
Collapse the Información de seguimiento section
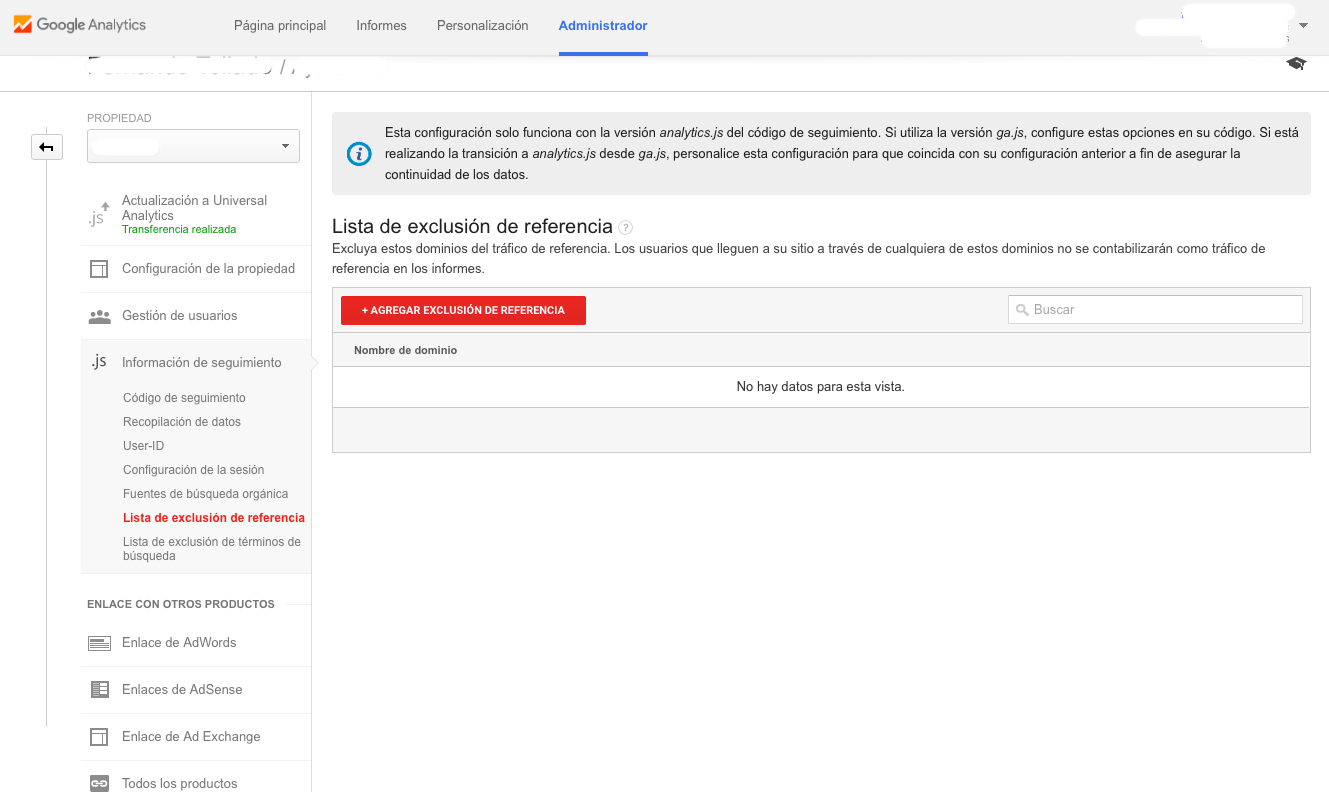click(x=201, y=363)
